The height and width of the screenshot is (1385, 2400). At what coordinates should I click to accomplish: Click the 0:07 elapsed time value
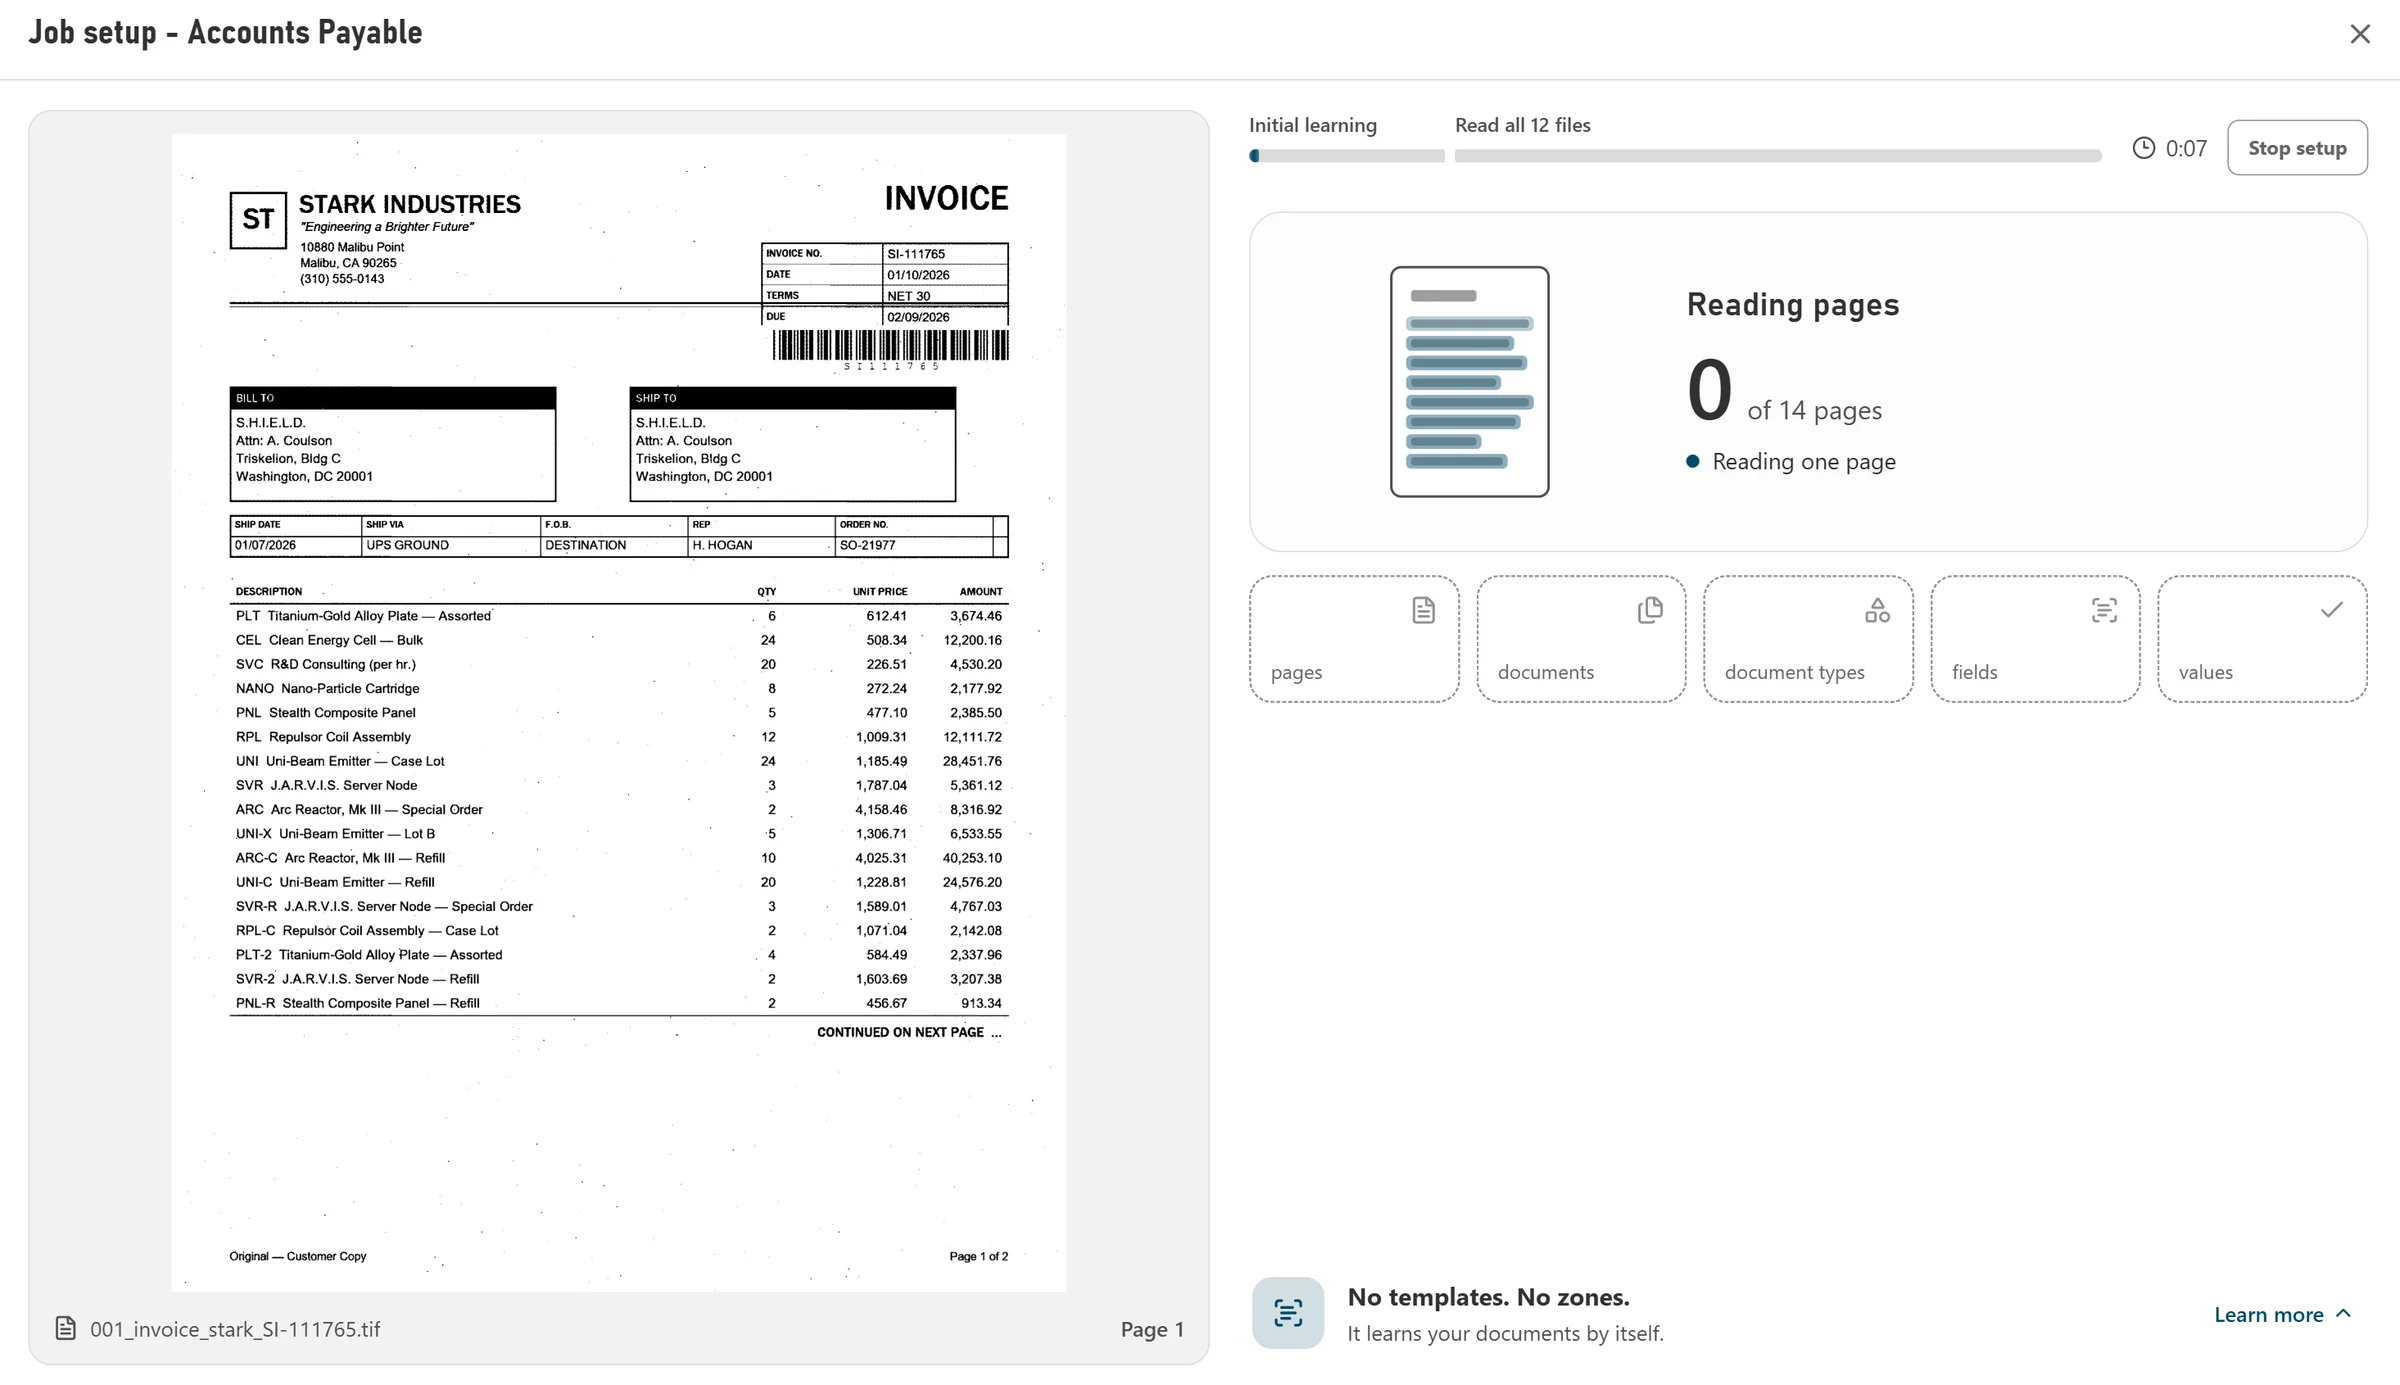(x=2186, y=148)
